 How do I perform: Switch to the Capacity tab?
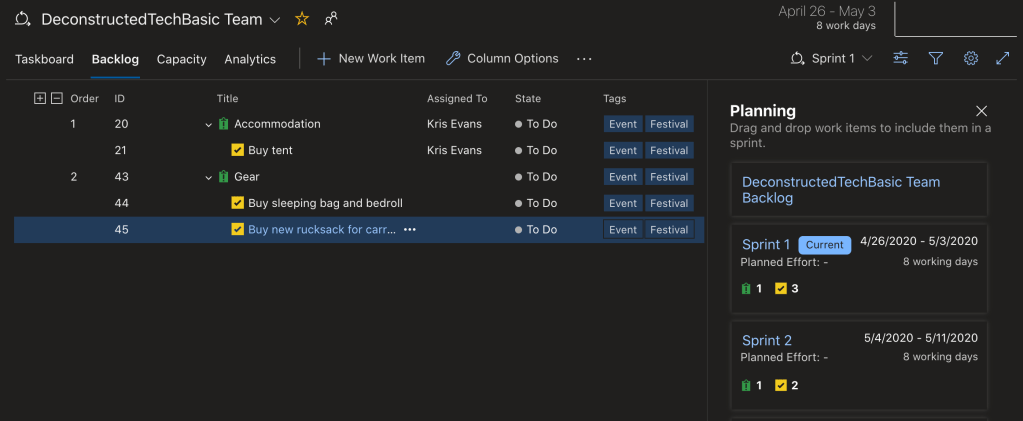click(181, 59)
